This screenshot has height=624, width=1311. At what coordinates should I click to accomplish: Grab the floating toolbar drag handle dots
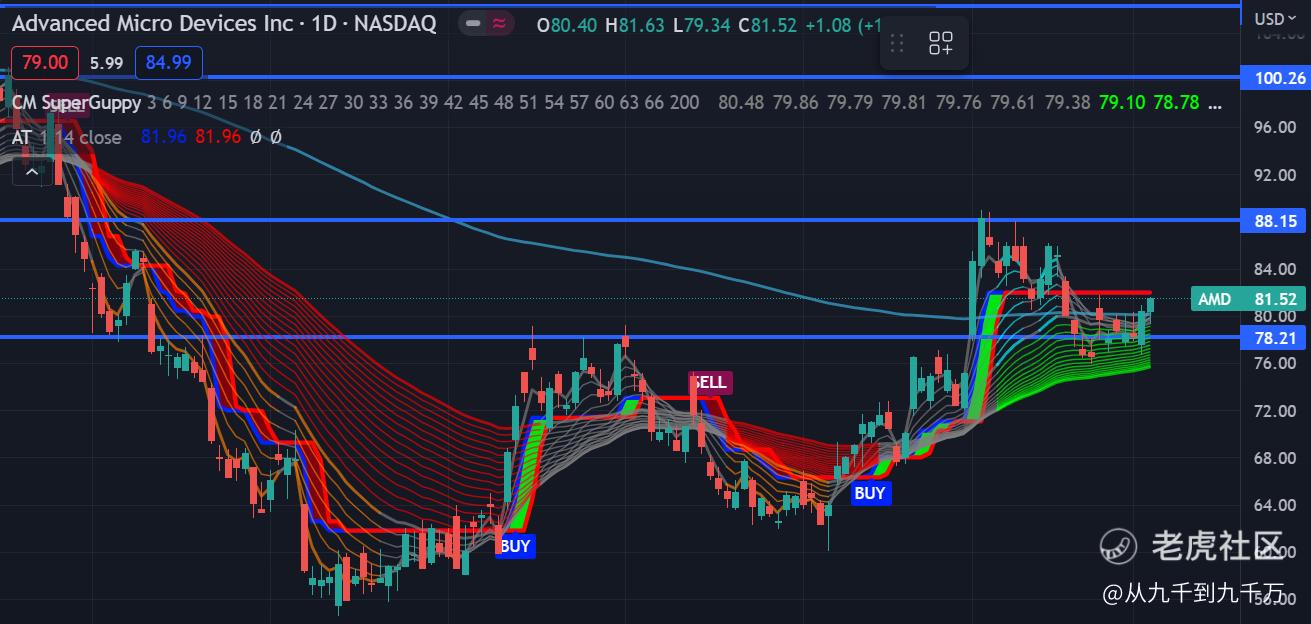897,43
